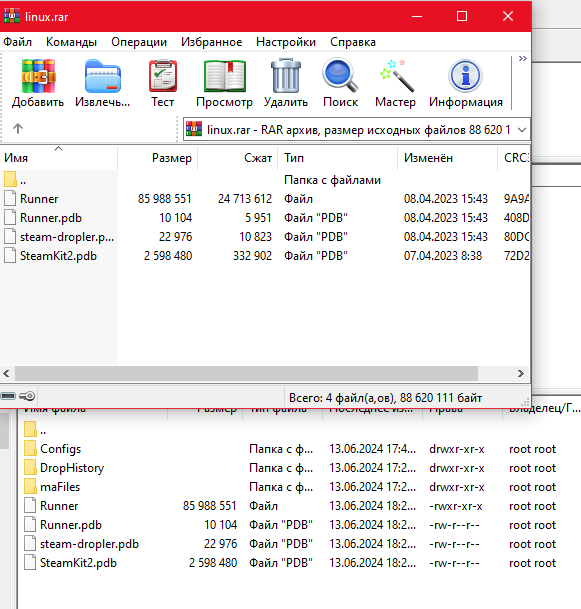Go up one level with arrow icon
The image size is (581, 609).
18,128
